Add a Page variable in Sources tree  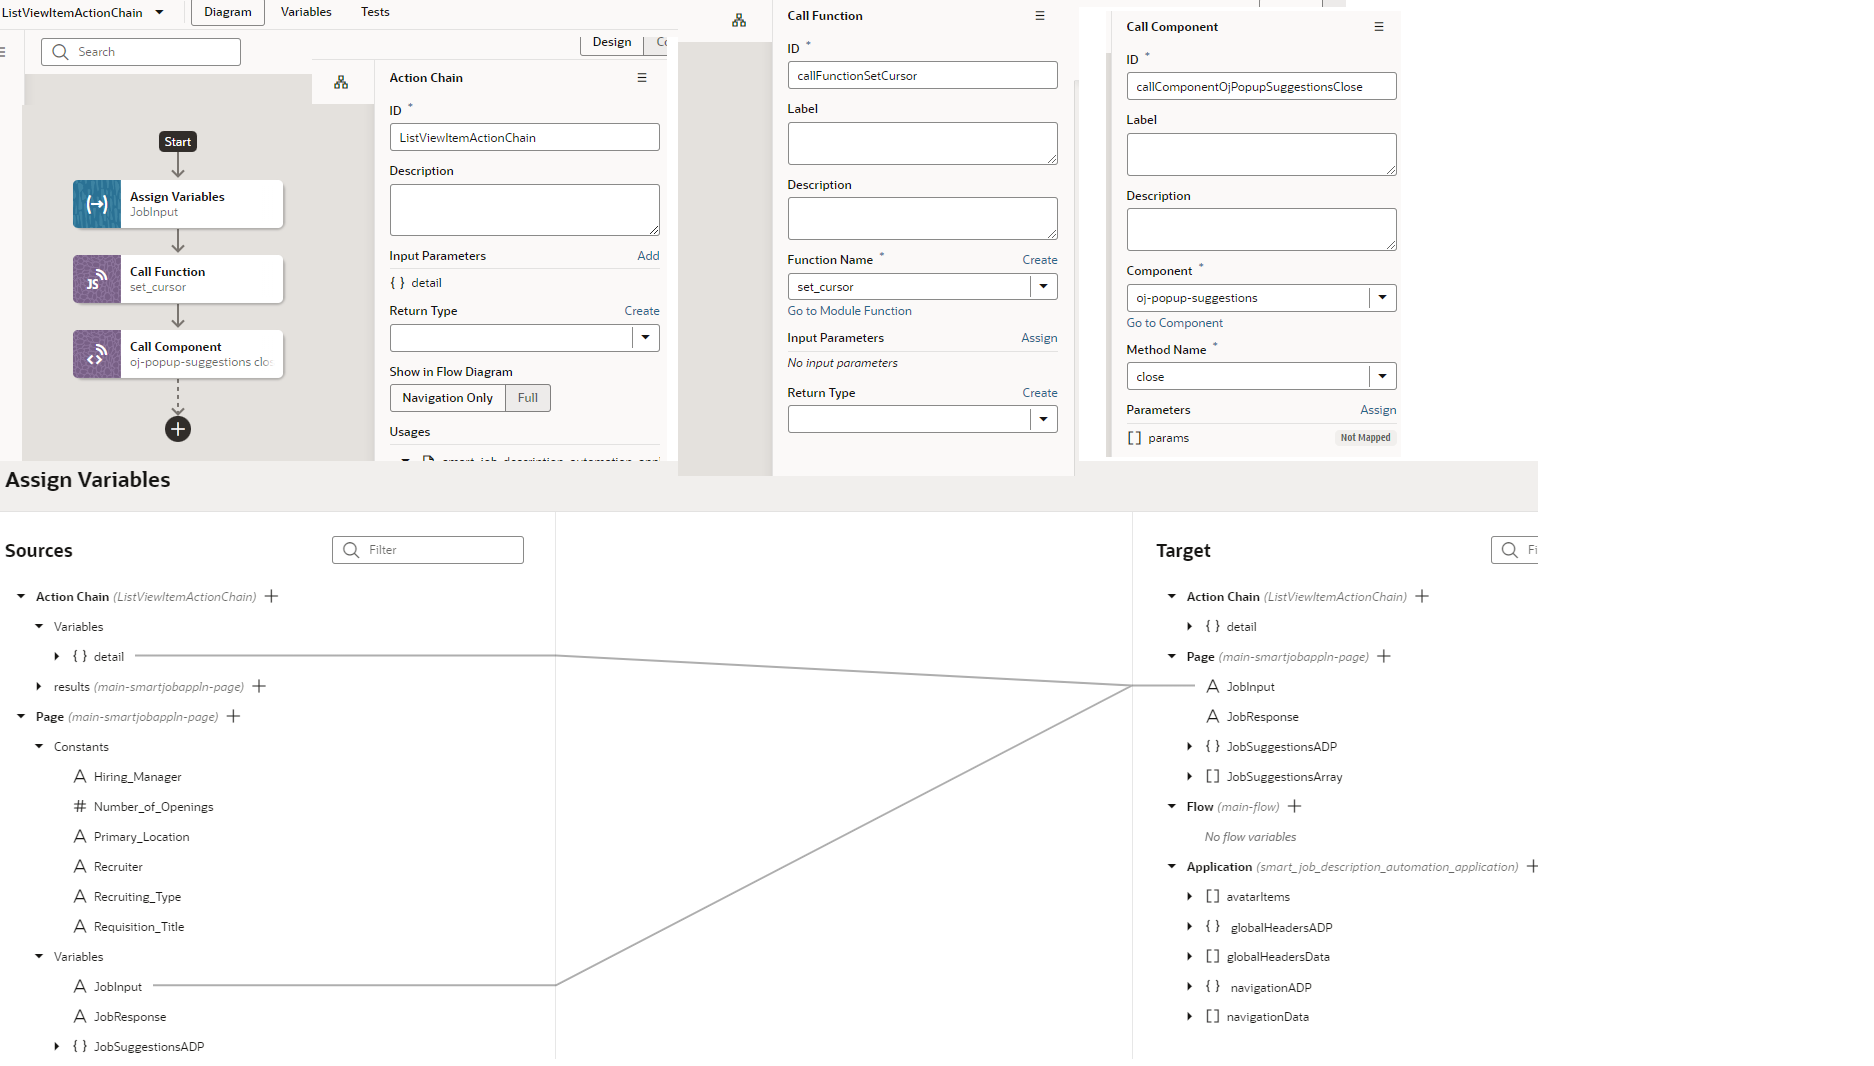click(234, 716)
